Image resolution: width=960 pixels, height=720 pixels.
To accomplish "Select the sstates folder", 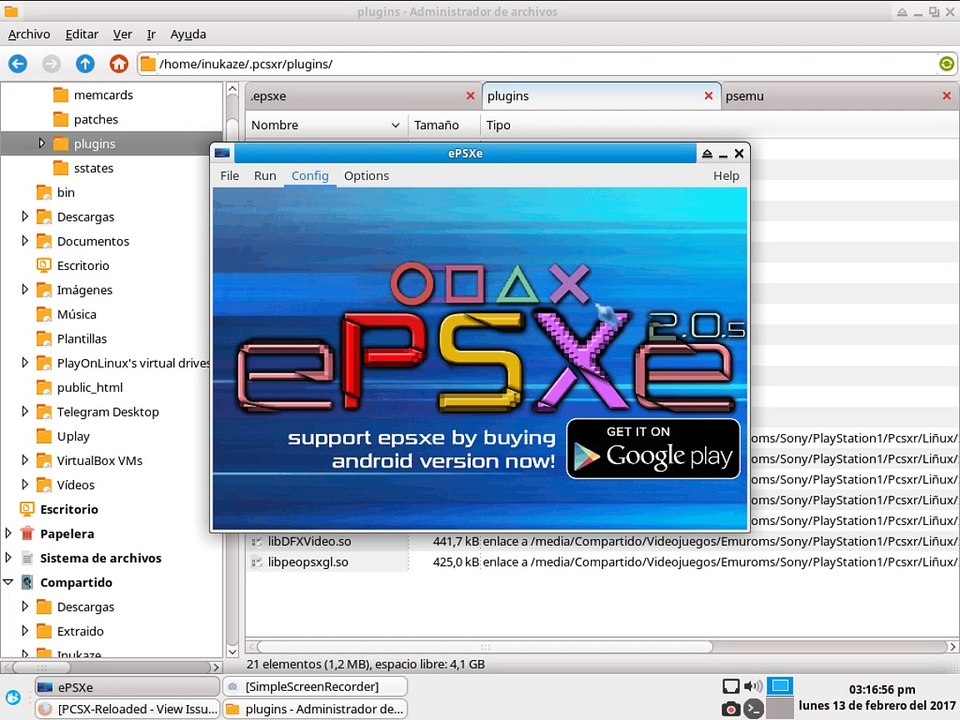I will coord(93,168).
